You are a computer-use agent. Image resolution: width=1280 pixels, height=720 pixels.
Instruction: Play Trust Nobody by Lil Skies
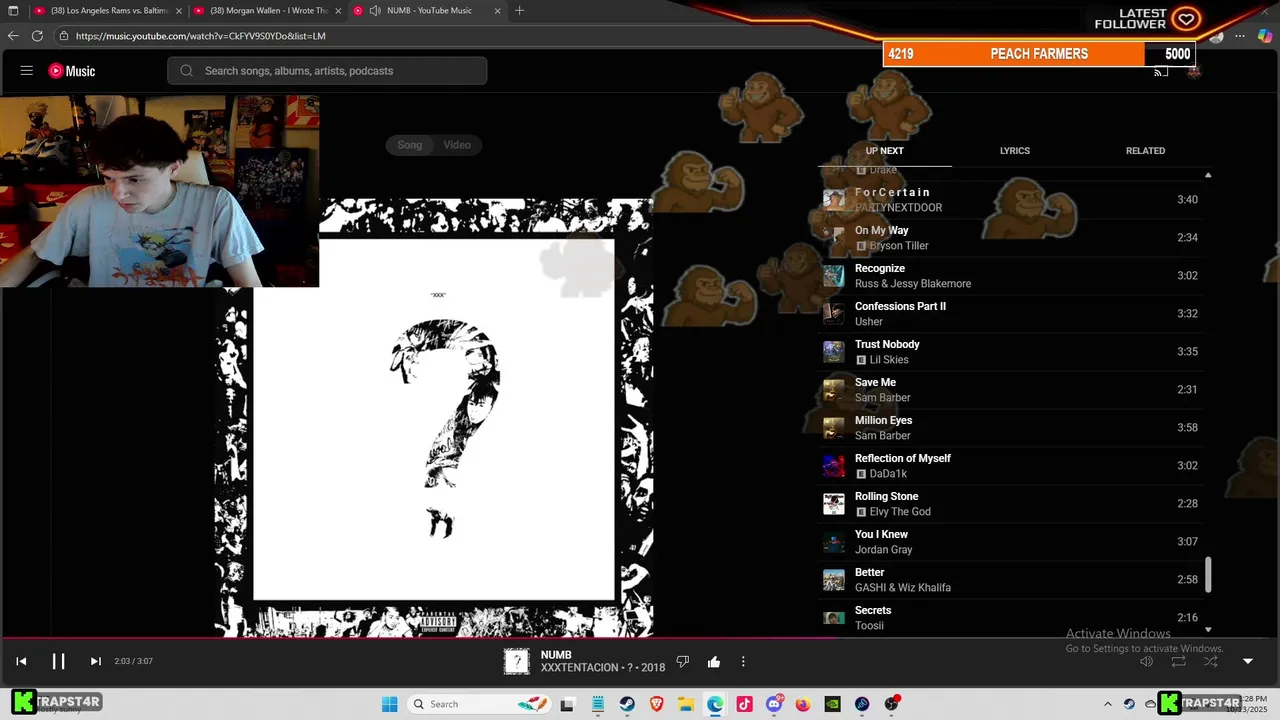(x=1010, y=352)
